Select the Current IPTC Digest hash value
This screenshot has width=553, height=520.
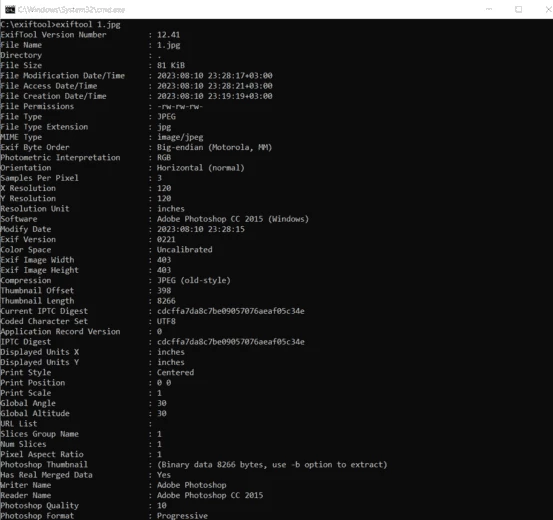pos(231,311)
